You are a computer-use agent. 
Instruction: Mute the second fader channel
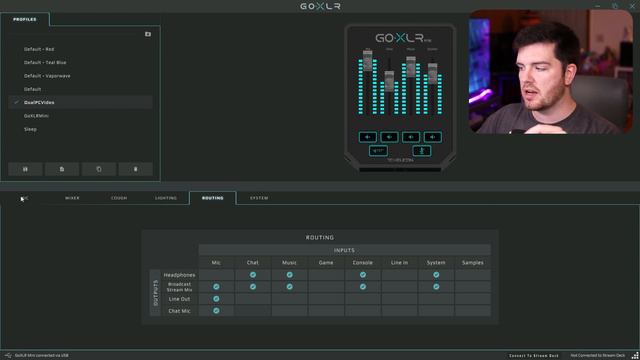click(389, 137)
